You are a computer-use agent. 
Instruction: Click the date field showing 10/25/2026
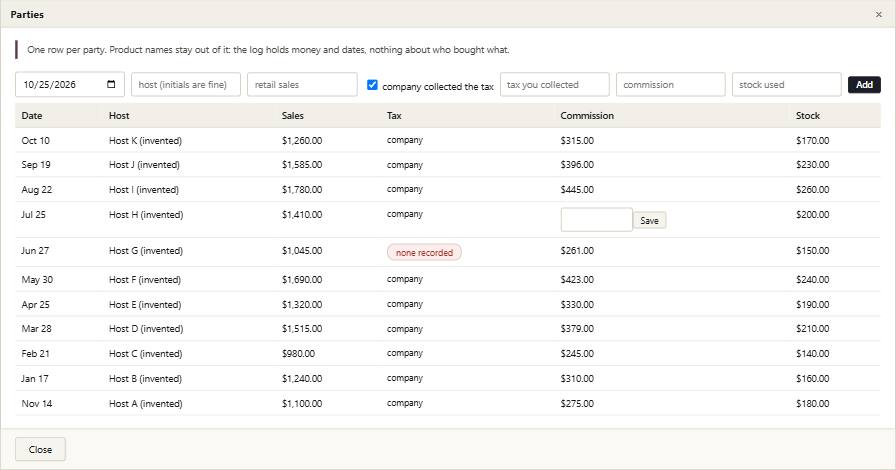70,85
